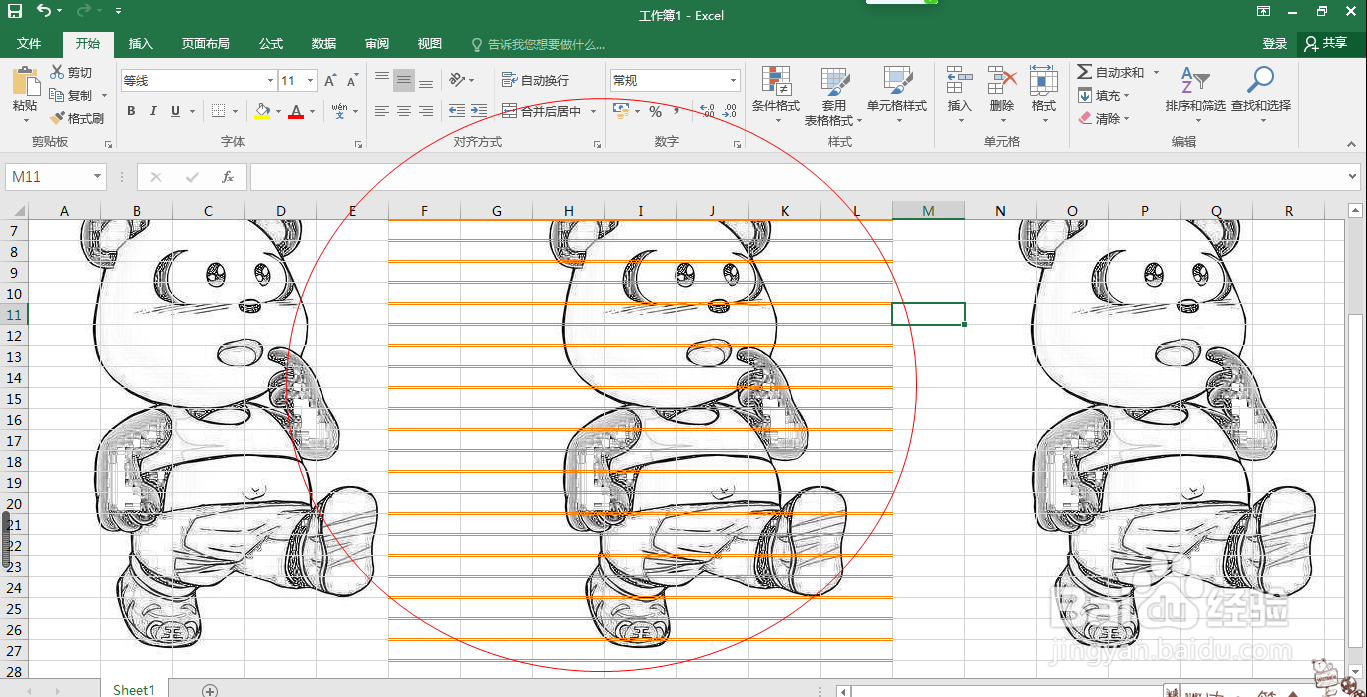Screen dimensions: 1367x697
Task: Toggle middle vertical alignment
Action: click(x=404, y=80)
